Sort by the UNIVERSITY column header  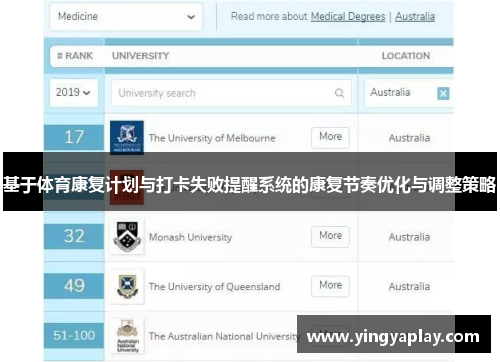[x=141, y=56]
